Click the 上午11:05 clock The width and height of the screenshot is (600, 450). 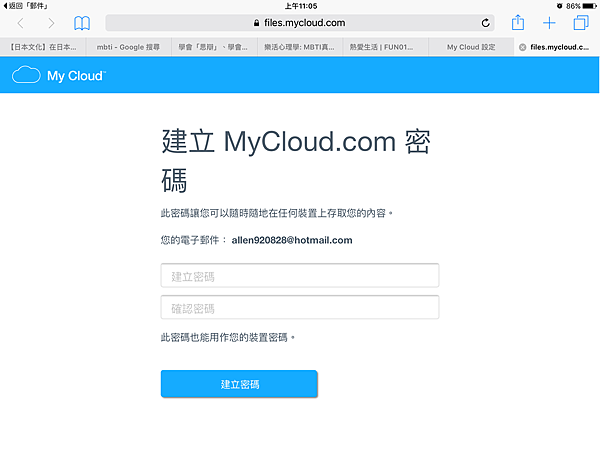pos(301,6)
